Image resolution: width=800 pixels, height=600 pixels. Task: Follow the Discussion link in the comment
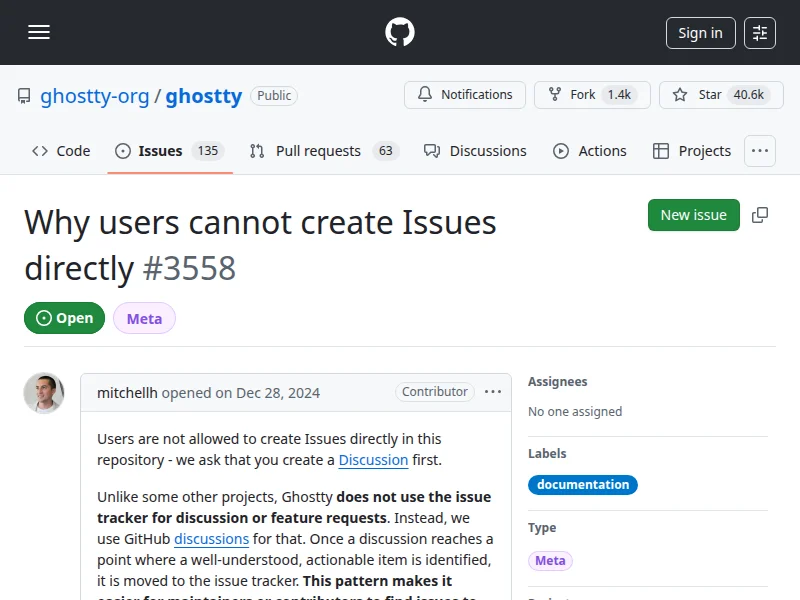click(373, 460)
